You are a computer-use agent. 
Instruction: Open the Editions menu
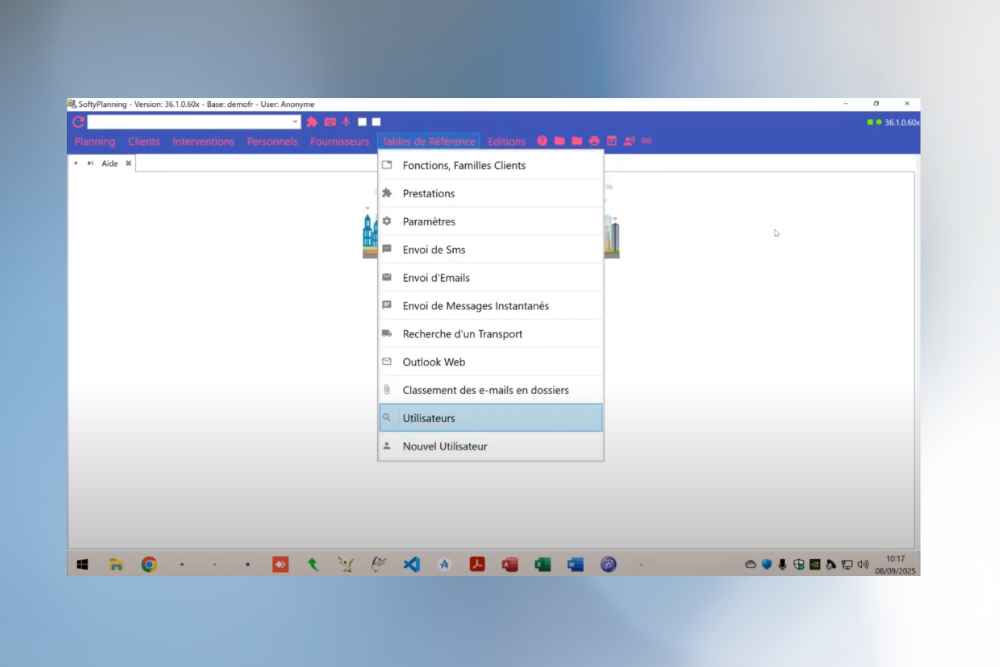(506, 142)
